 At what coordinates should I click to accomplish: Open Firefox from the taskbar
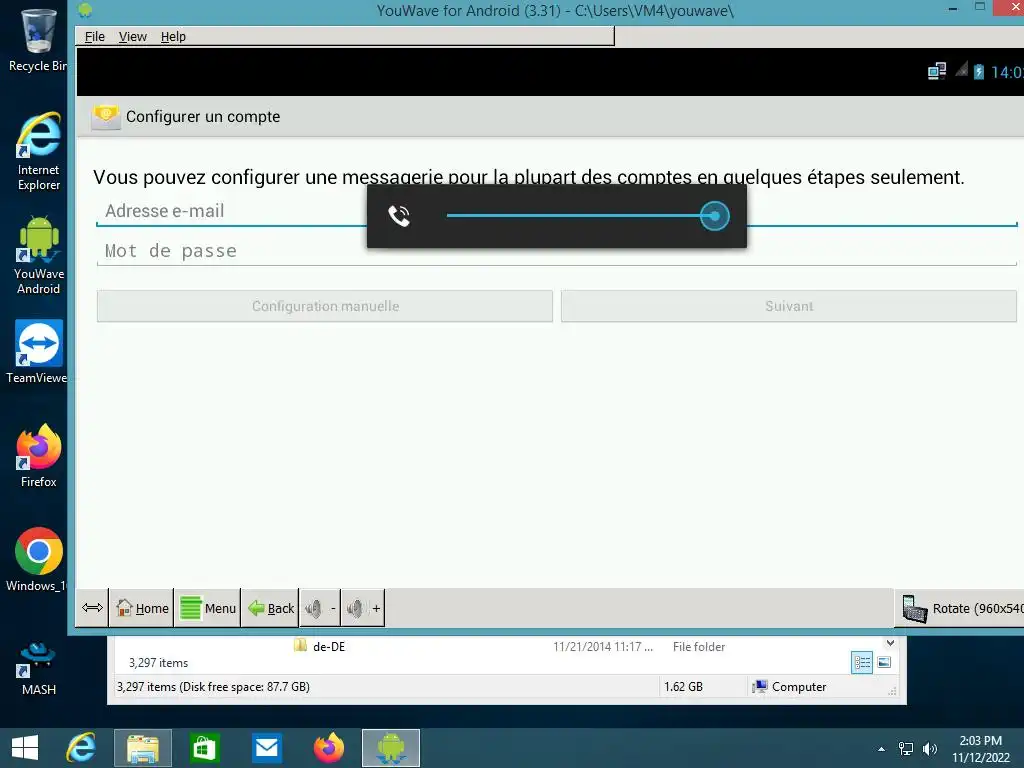pyautogui.click(x=328, y=748)
